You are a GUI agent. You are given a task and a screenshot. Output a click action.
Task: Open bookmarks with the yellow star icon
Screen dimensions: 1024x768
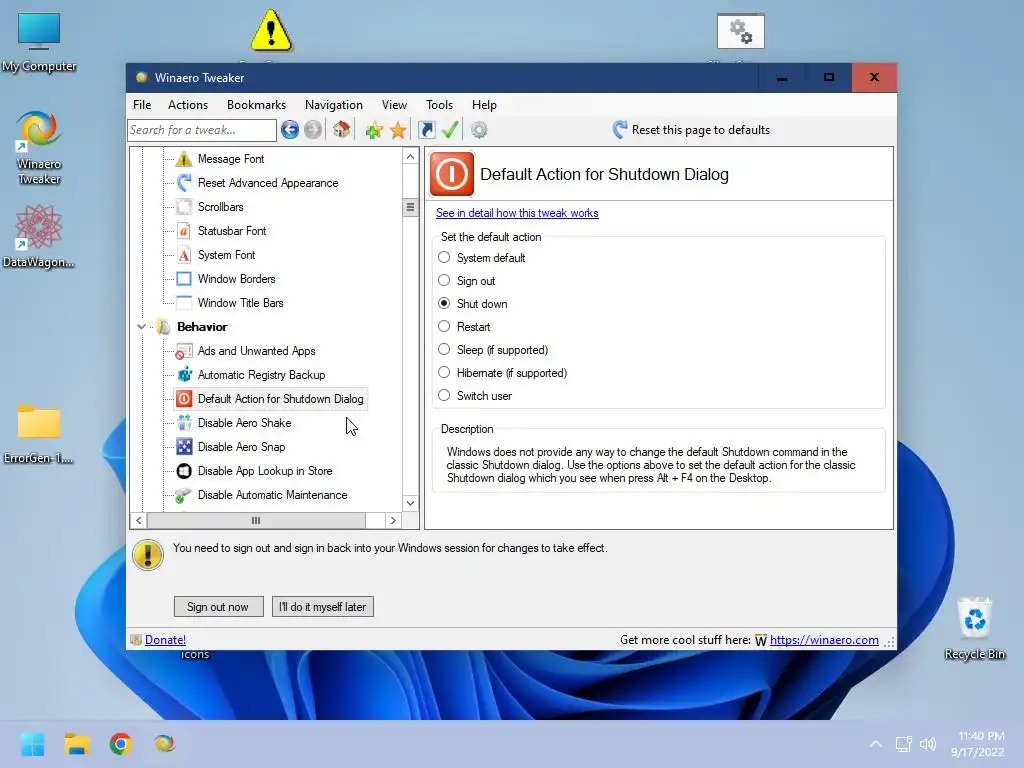point(398,130)
